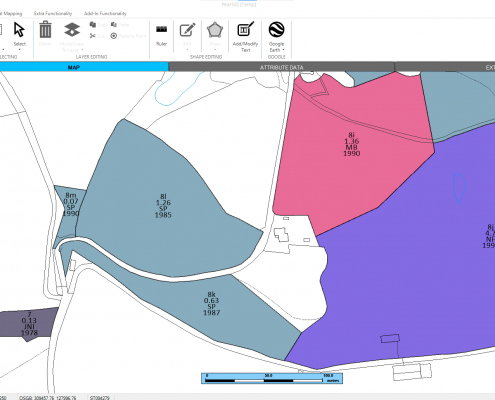
Task: Open the Select tool dropdown arrow
Action: click(x=19, y=50)
